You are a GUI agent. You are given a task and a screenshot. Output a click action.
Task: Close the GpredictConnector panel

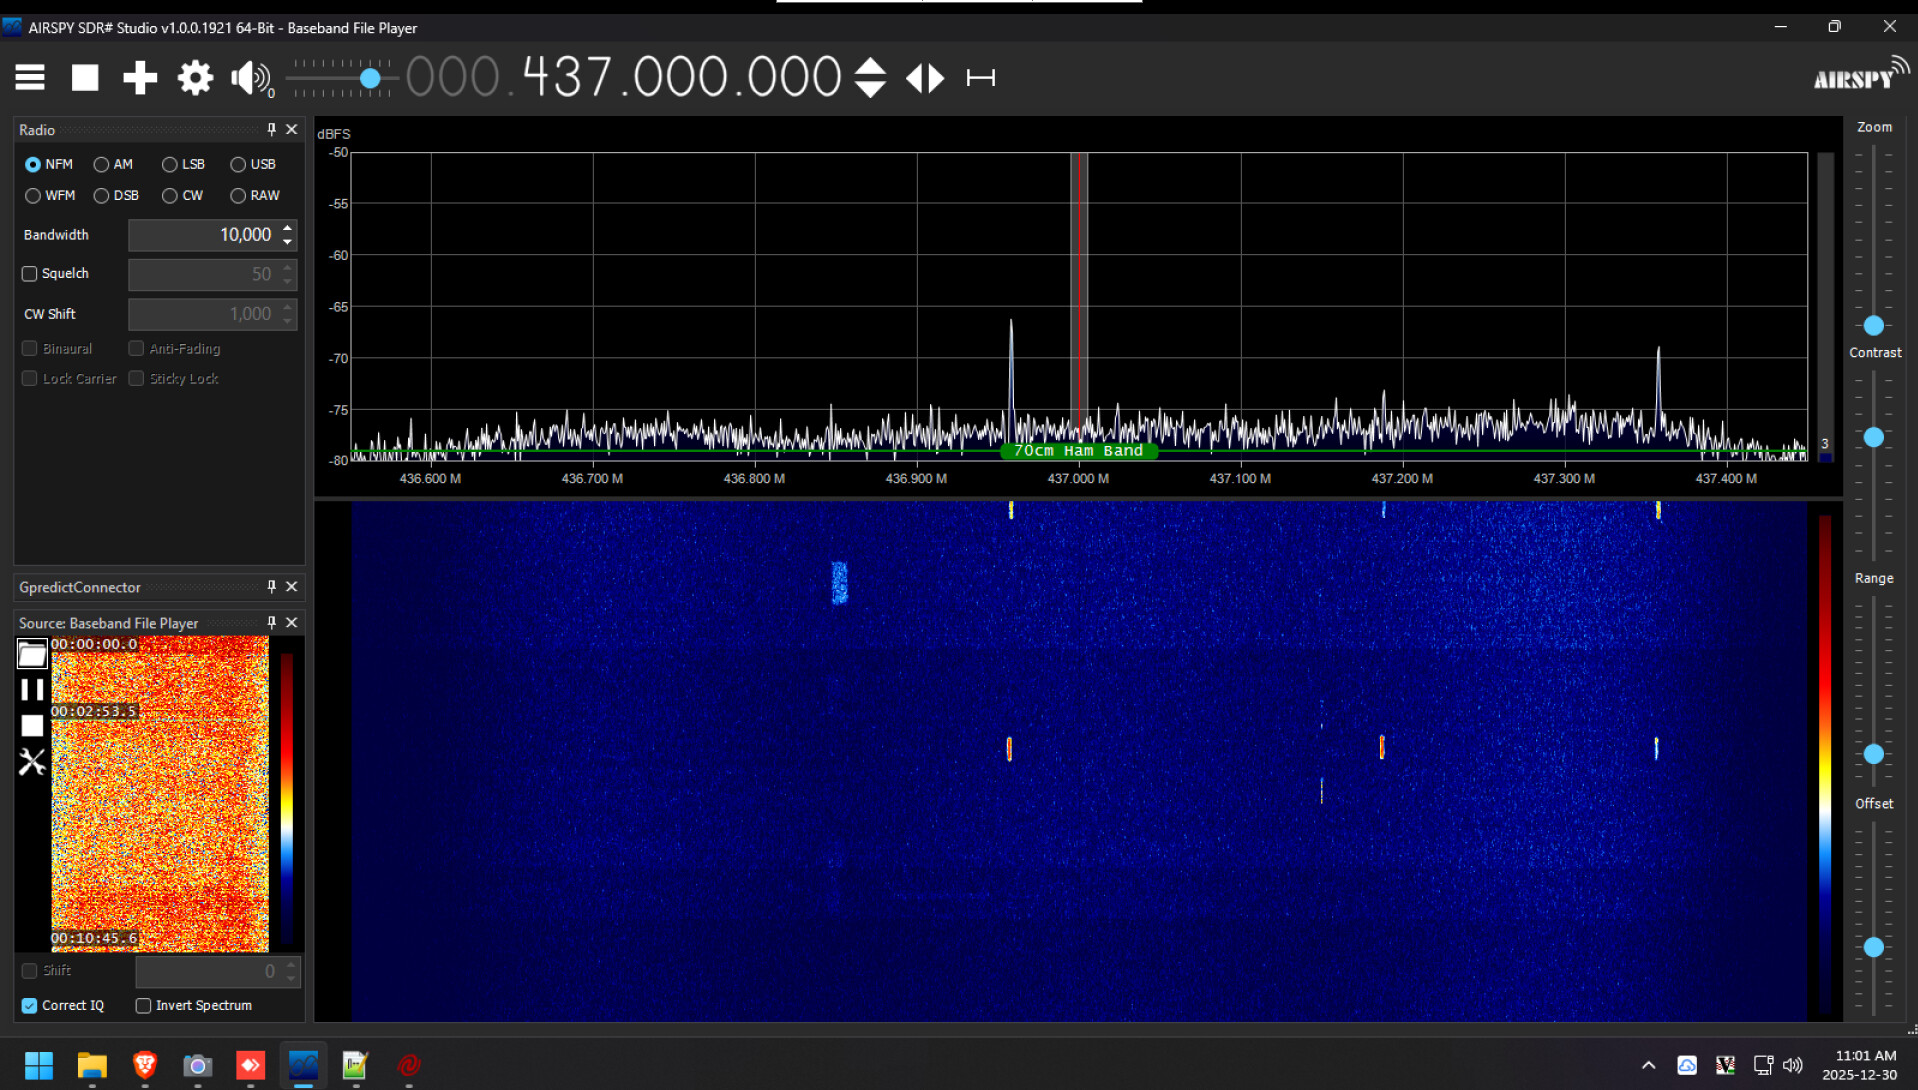coord(292,587)
